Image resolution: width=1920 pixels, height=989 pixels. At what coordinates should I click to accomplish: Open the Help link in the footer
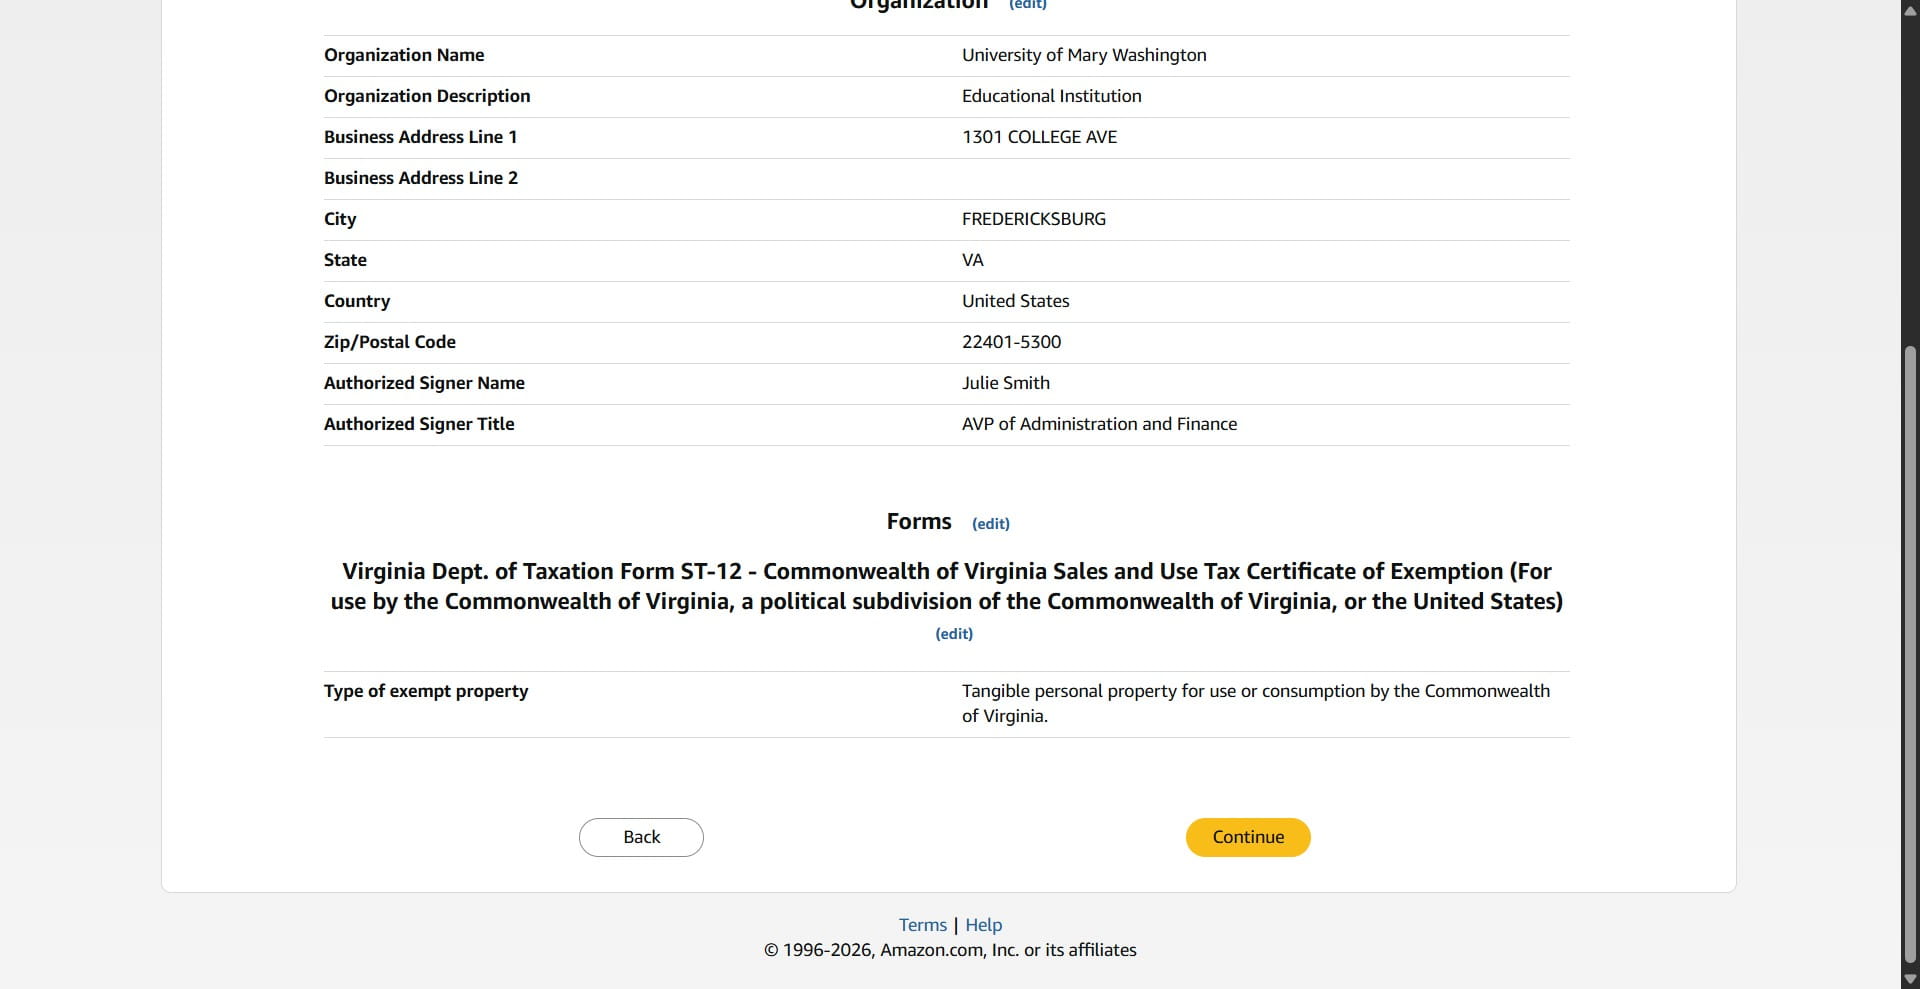click(983, 924)
